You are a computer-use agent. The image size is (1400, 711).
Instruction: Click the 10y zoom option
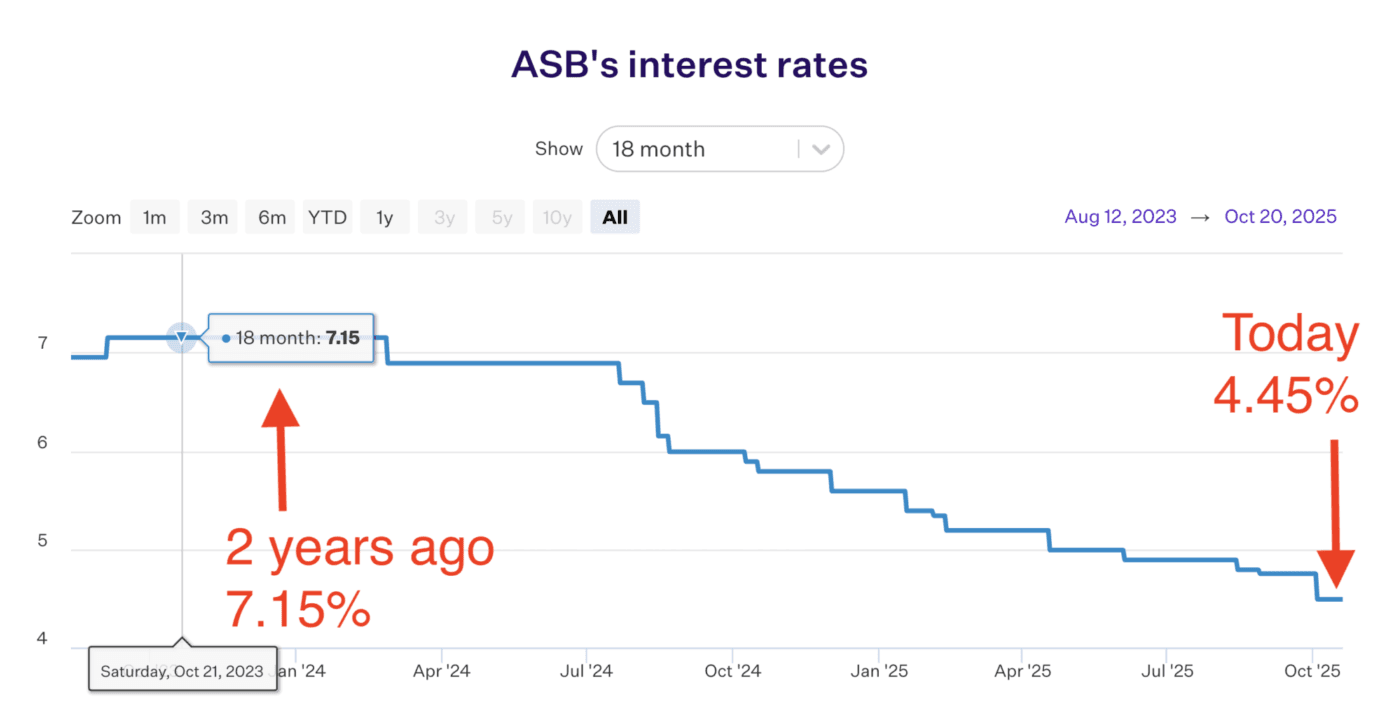click(x=557, y=217)
